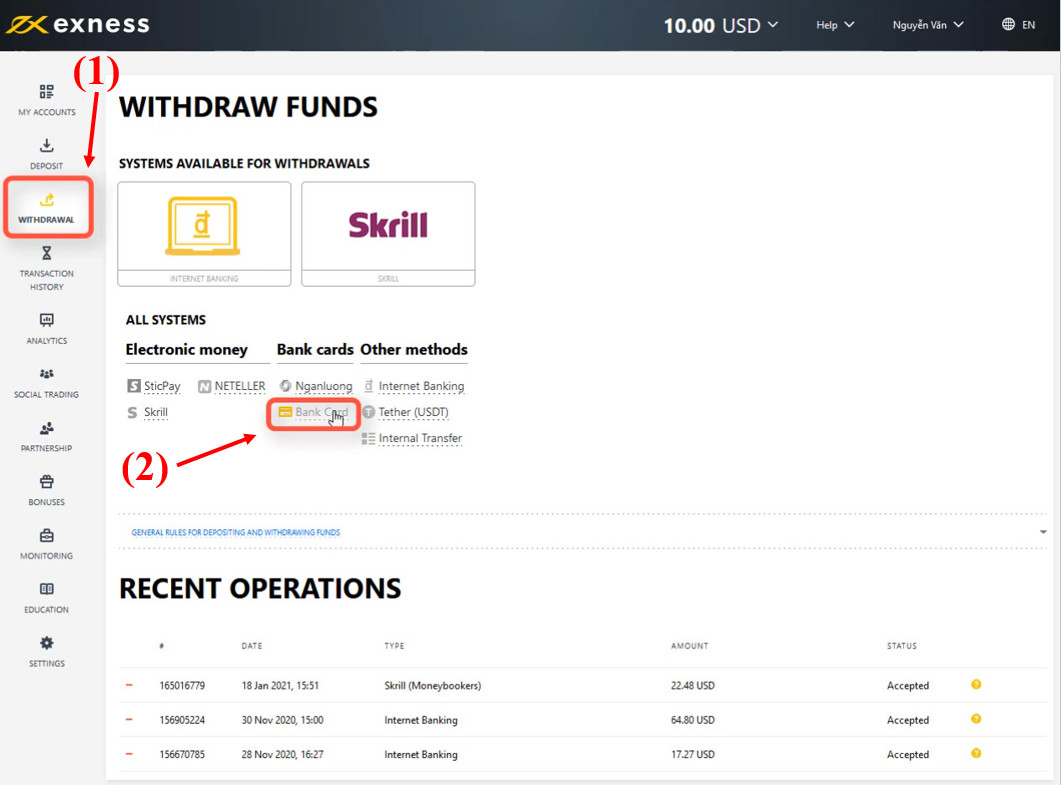Click date 28 Nov 2020, 16:27
The height and width of the screenshot is (785, 1061).
tap(283, 755)
